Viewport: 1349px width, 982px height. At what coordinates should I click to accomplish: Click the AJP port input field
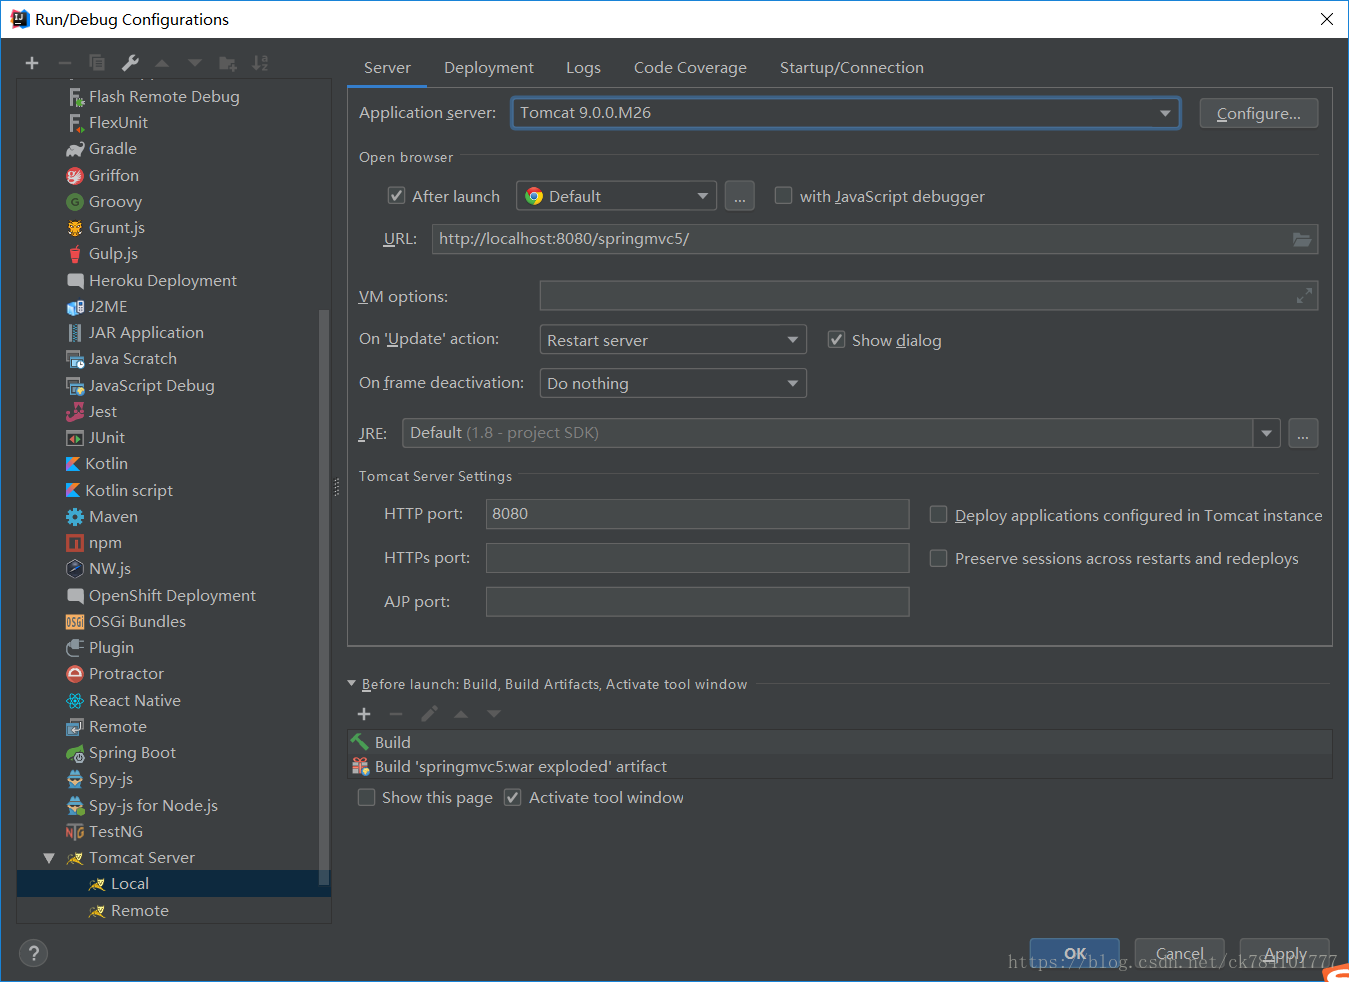[x=697, y=602]
